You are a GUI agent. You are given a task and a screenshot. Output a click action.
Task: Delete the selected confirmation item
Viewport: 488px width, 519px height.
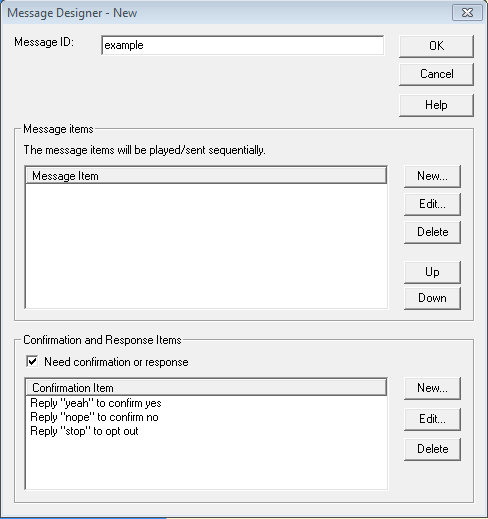(432, 449)
